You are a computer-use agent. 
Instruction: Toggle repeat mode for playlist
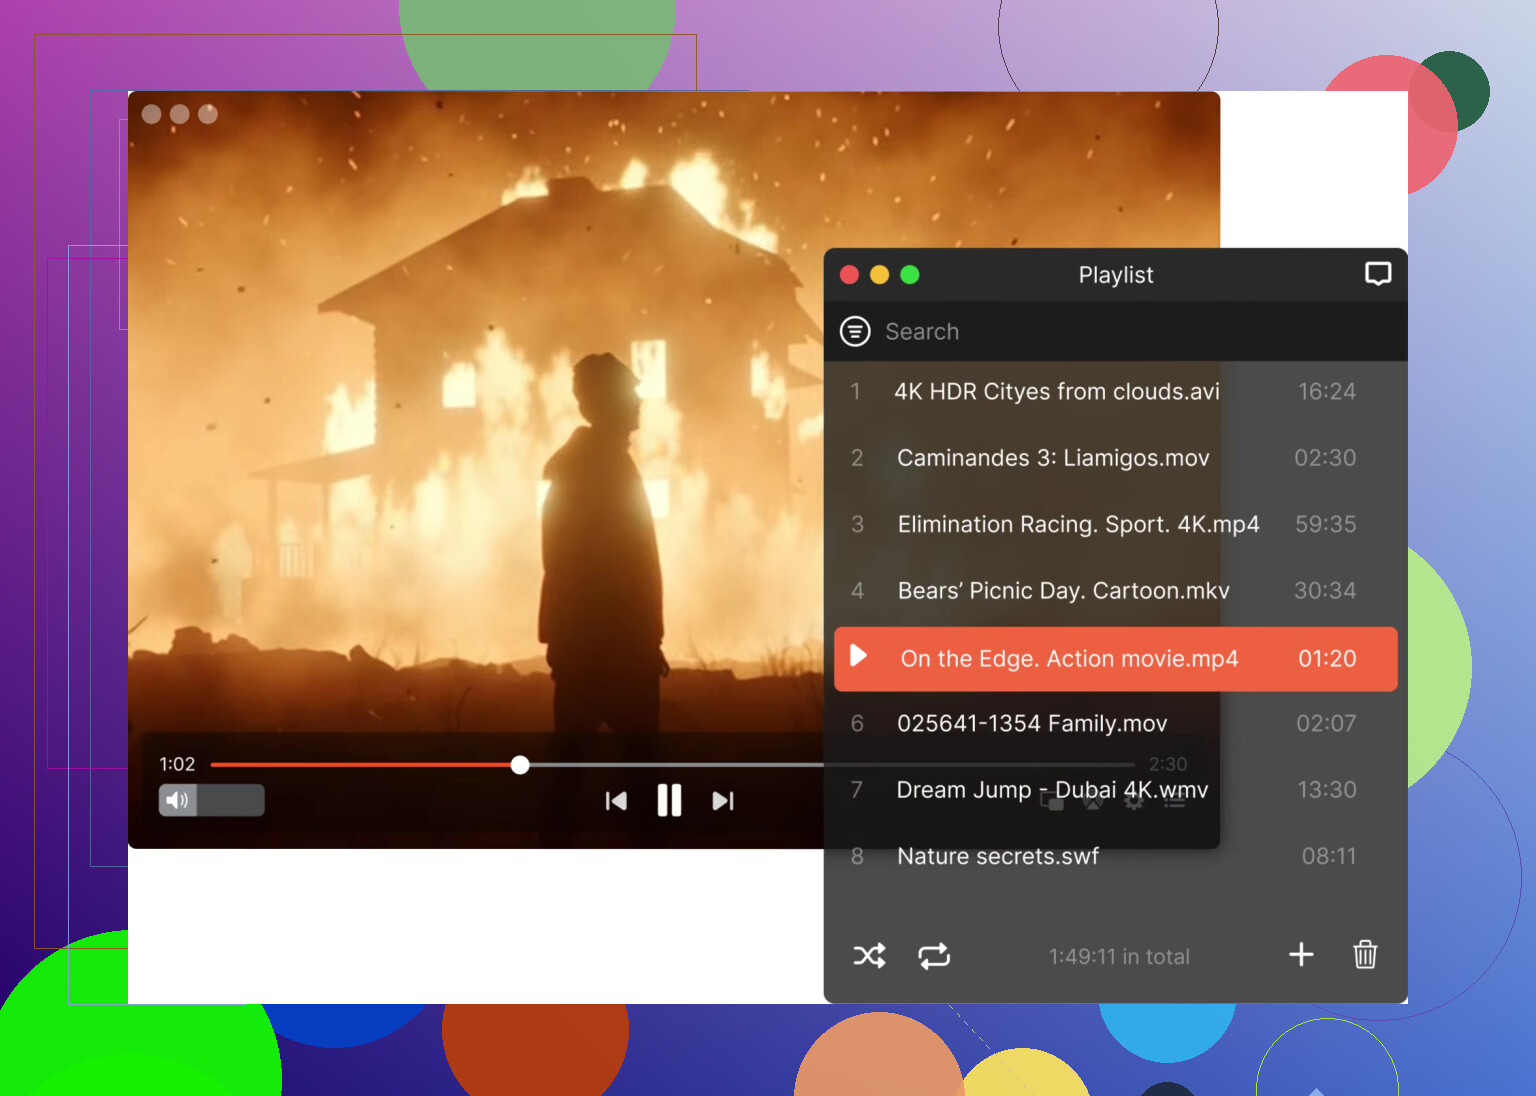(x=934, y=956)
